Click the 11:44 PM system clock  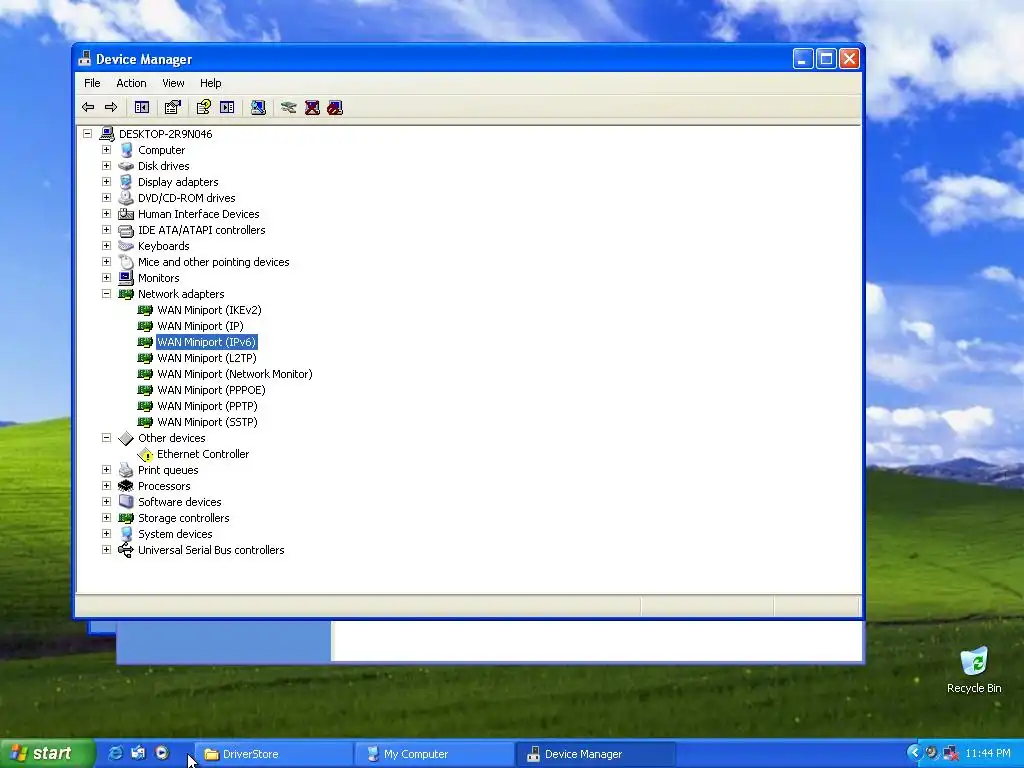coord(987,753)
